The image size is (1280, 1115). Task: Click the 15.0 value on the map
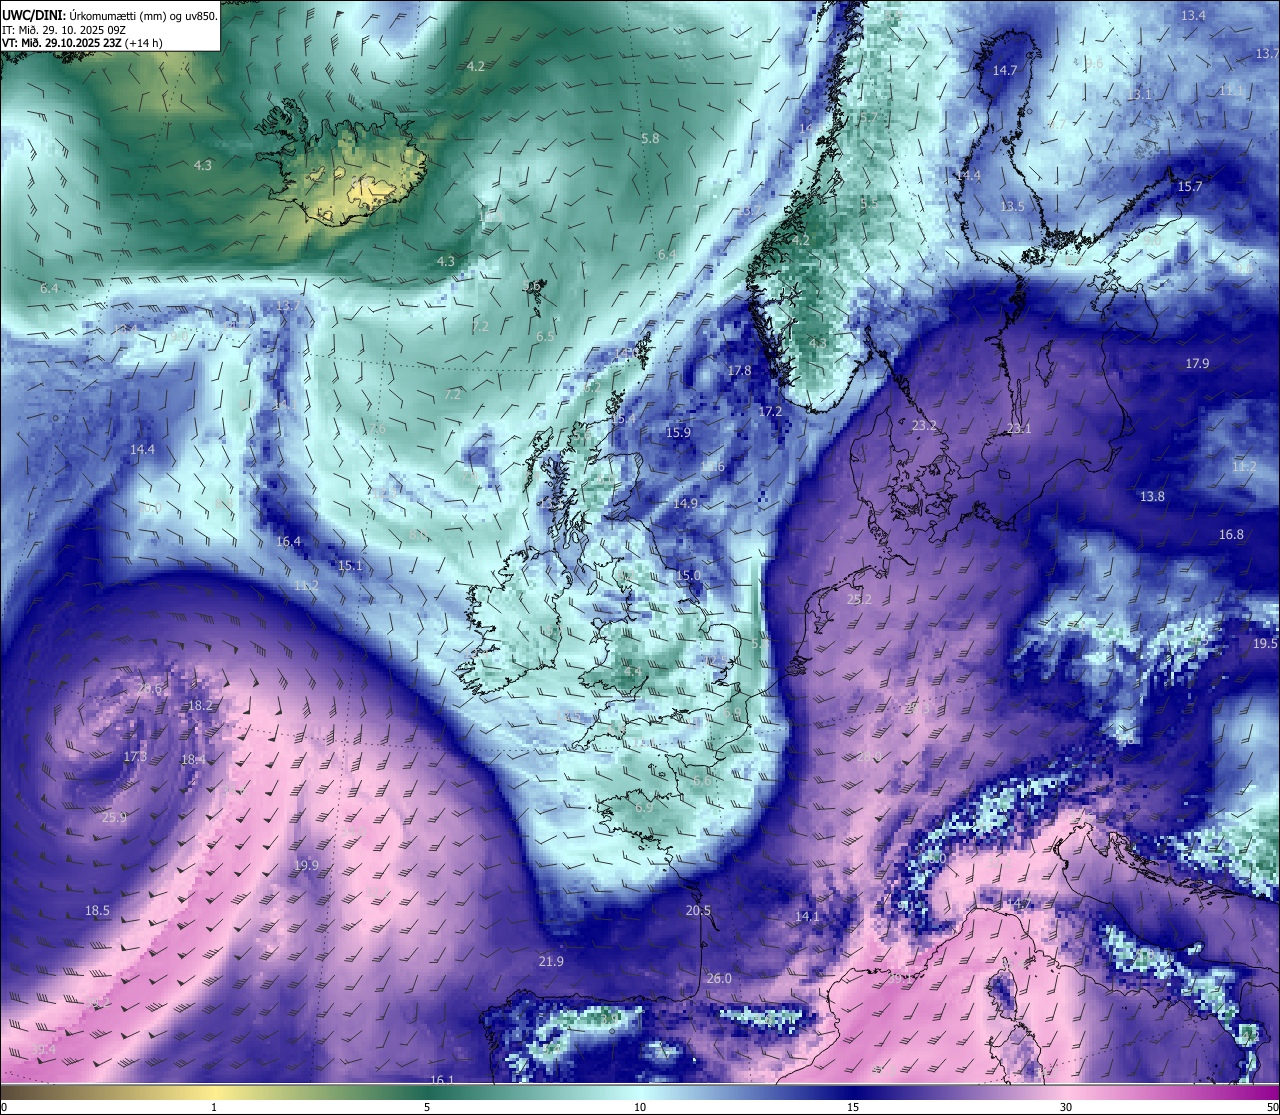coord(688,575)
